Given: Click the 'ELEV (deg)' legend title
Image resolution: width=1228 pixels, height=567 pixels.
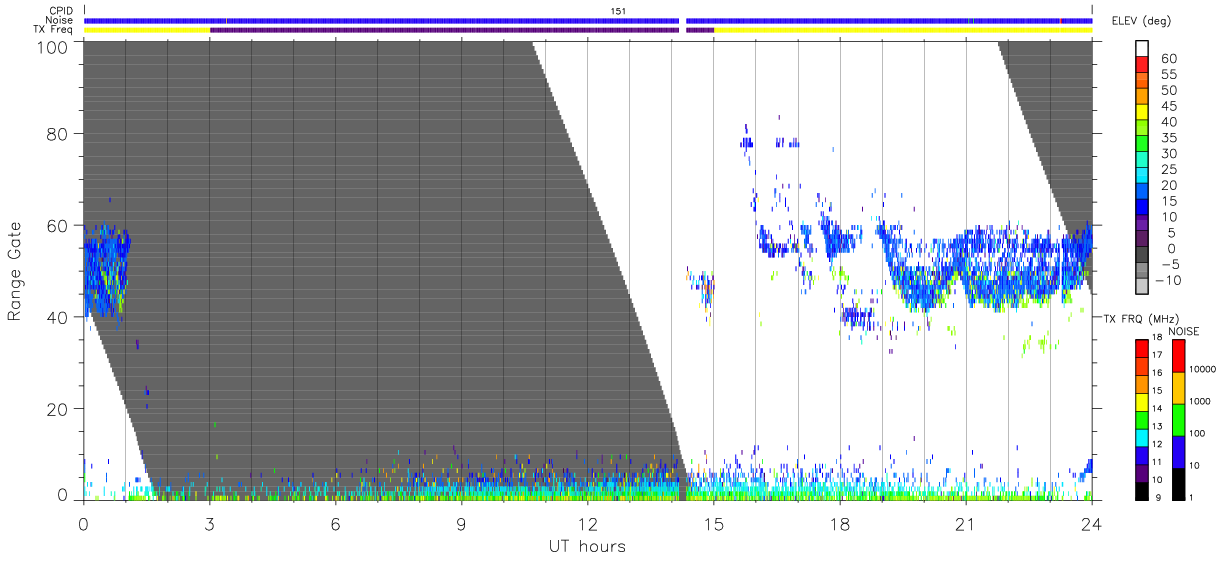Looking at the screenshot, I should click(x=1141, y=21).
